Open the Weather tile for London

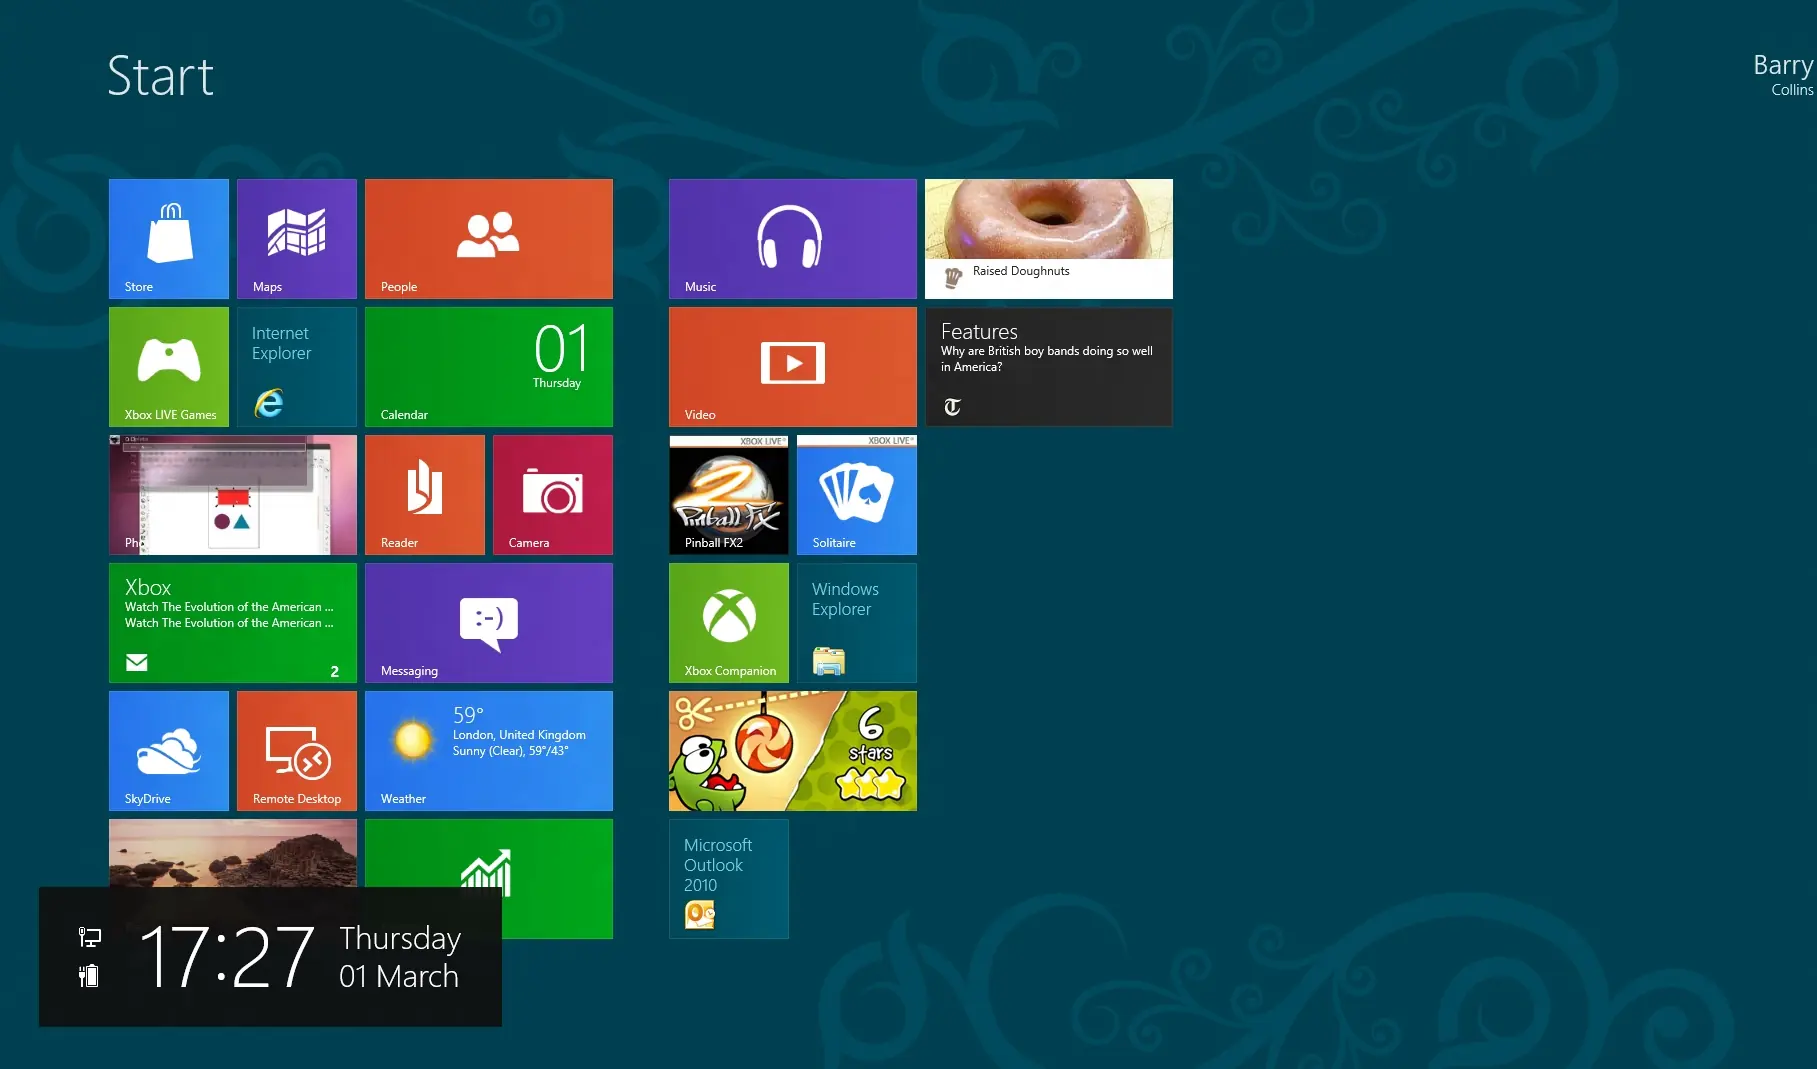click(489, 751)
